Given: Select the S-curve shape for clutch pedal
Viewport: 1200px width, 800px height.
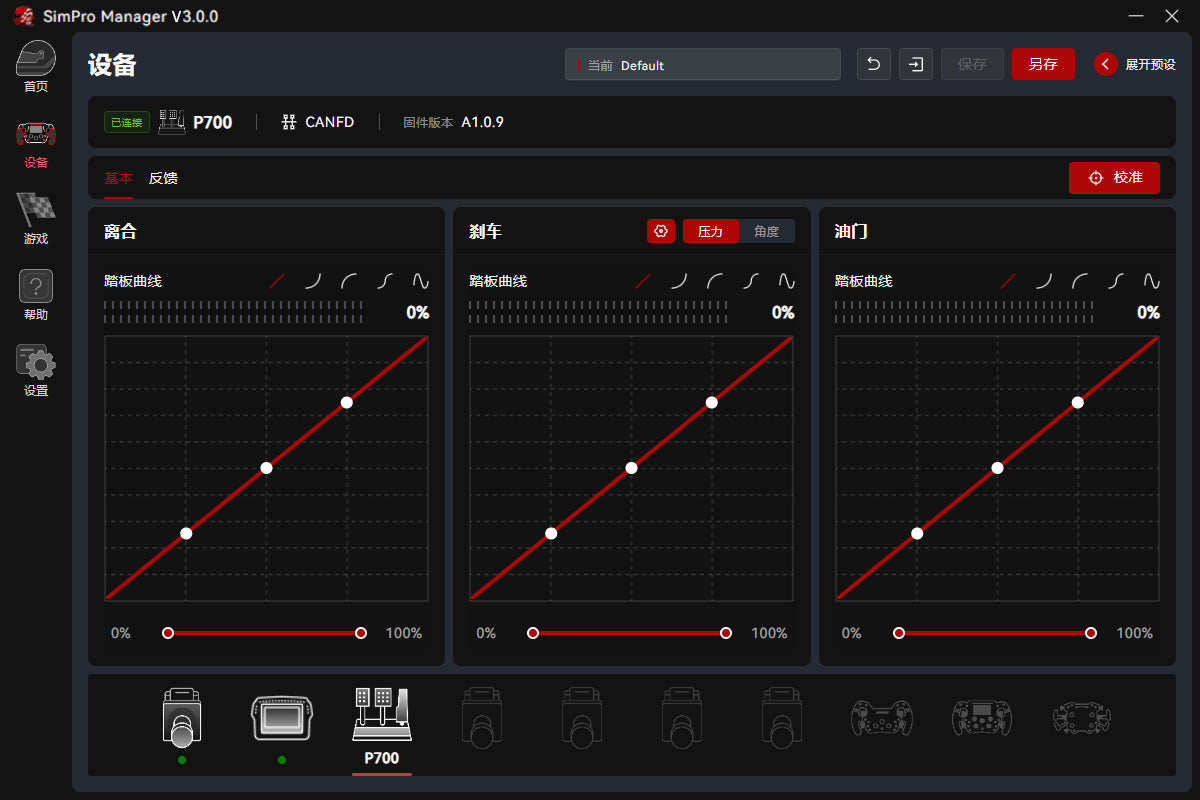Looking at the screenshot, I should tap(385, 281).
